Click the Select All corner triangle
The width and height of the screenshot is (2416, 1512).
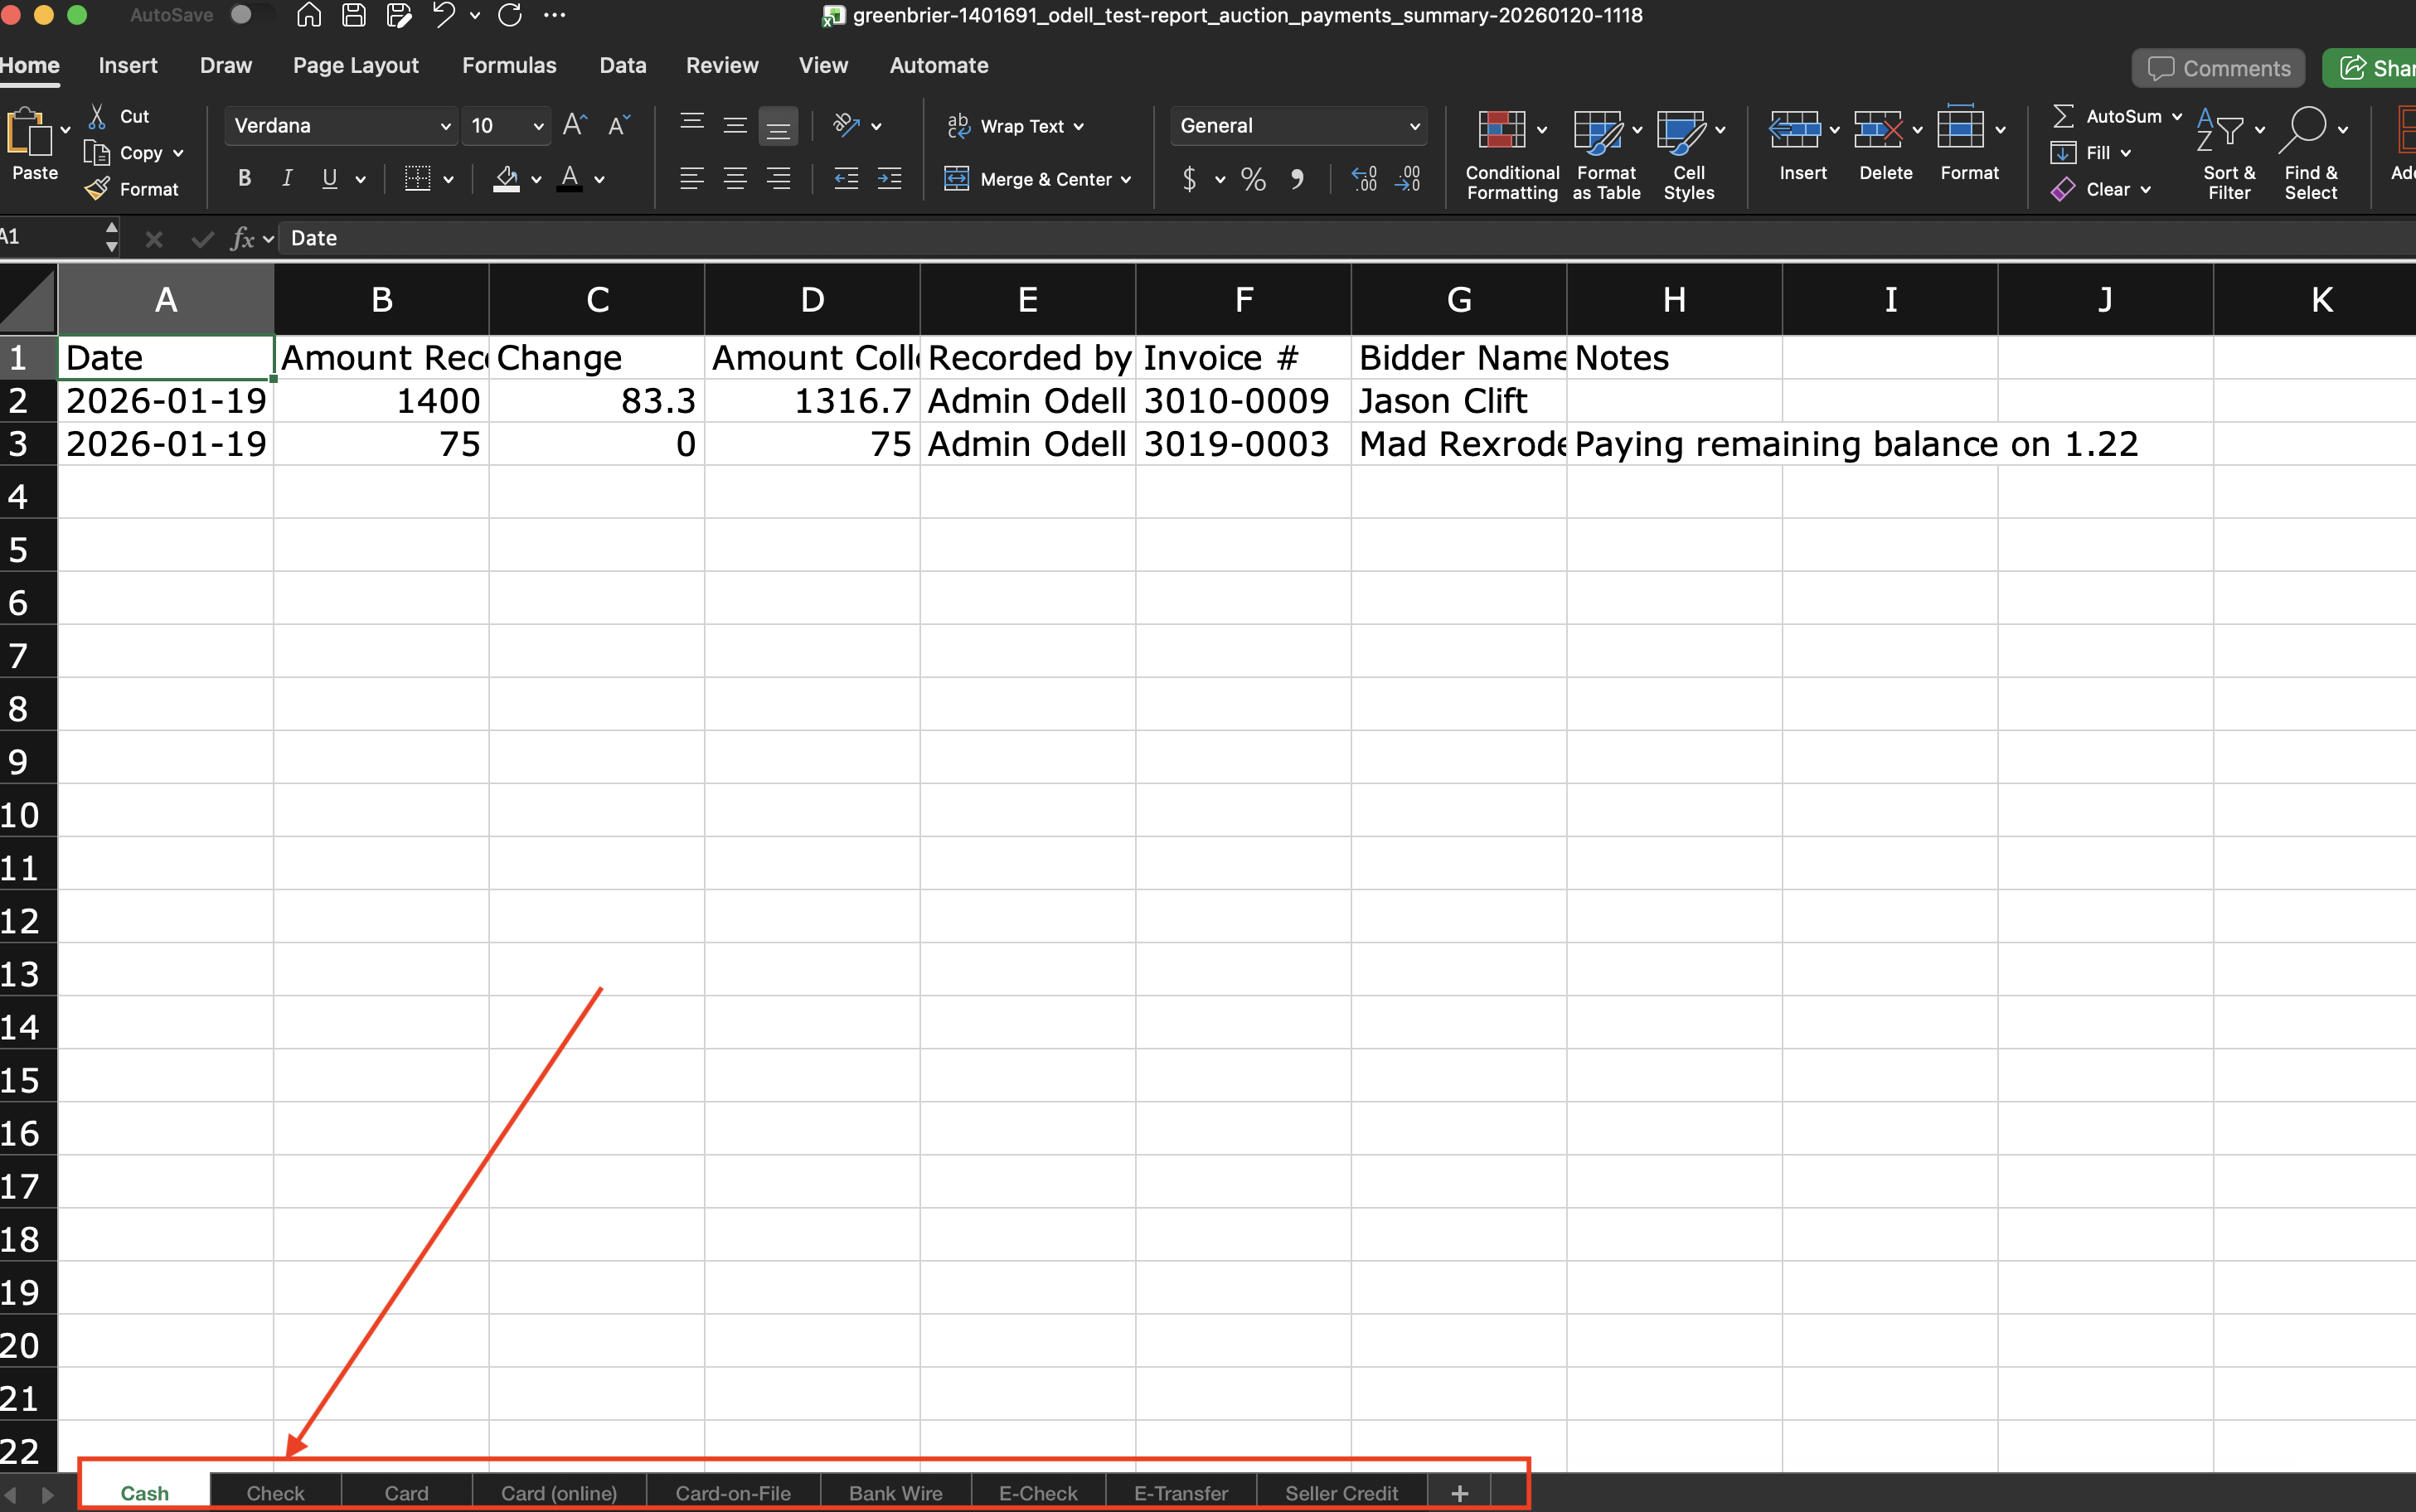28,299
